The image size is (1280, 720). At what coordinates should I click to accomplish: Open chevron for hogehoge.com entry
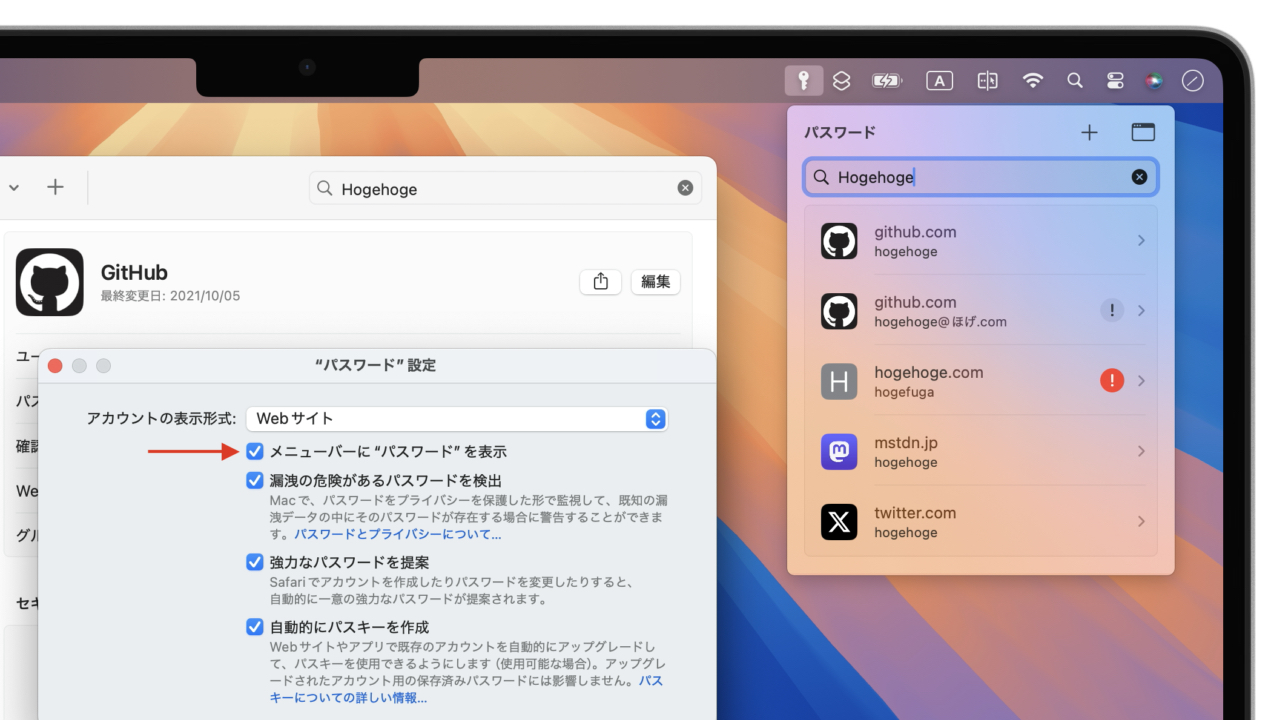1141,381
